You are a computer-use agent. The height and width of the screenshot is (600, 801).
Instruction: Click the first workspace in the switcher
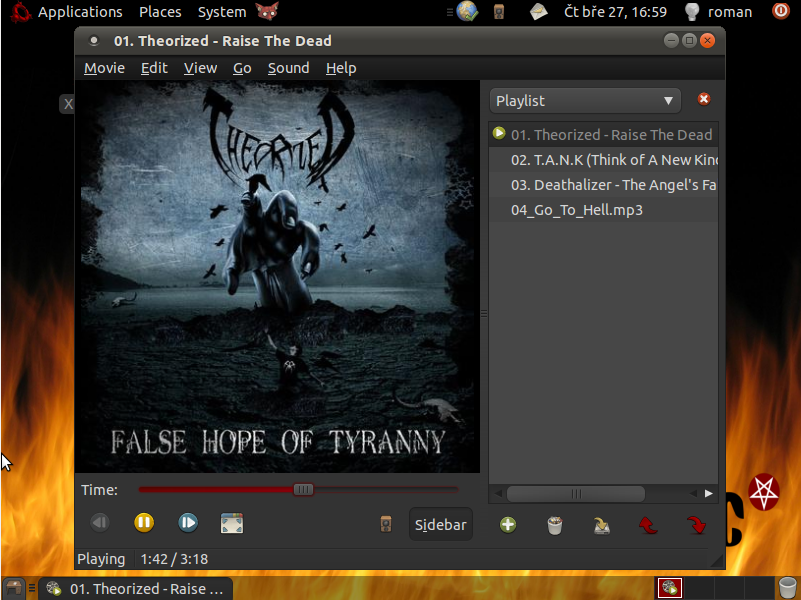(670, 588)
